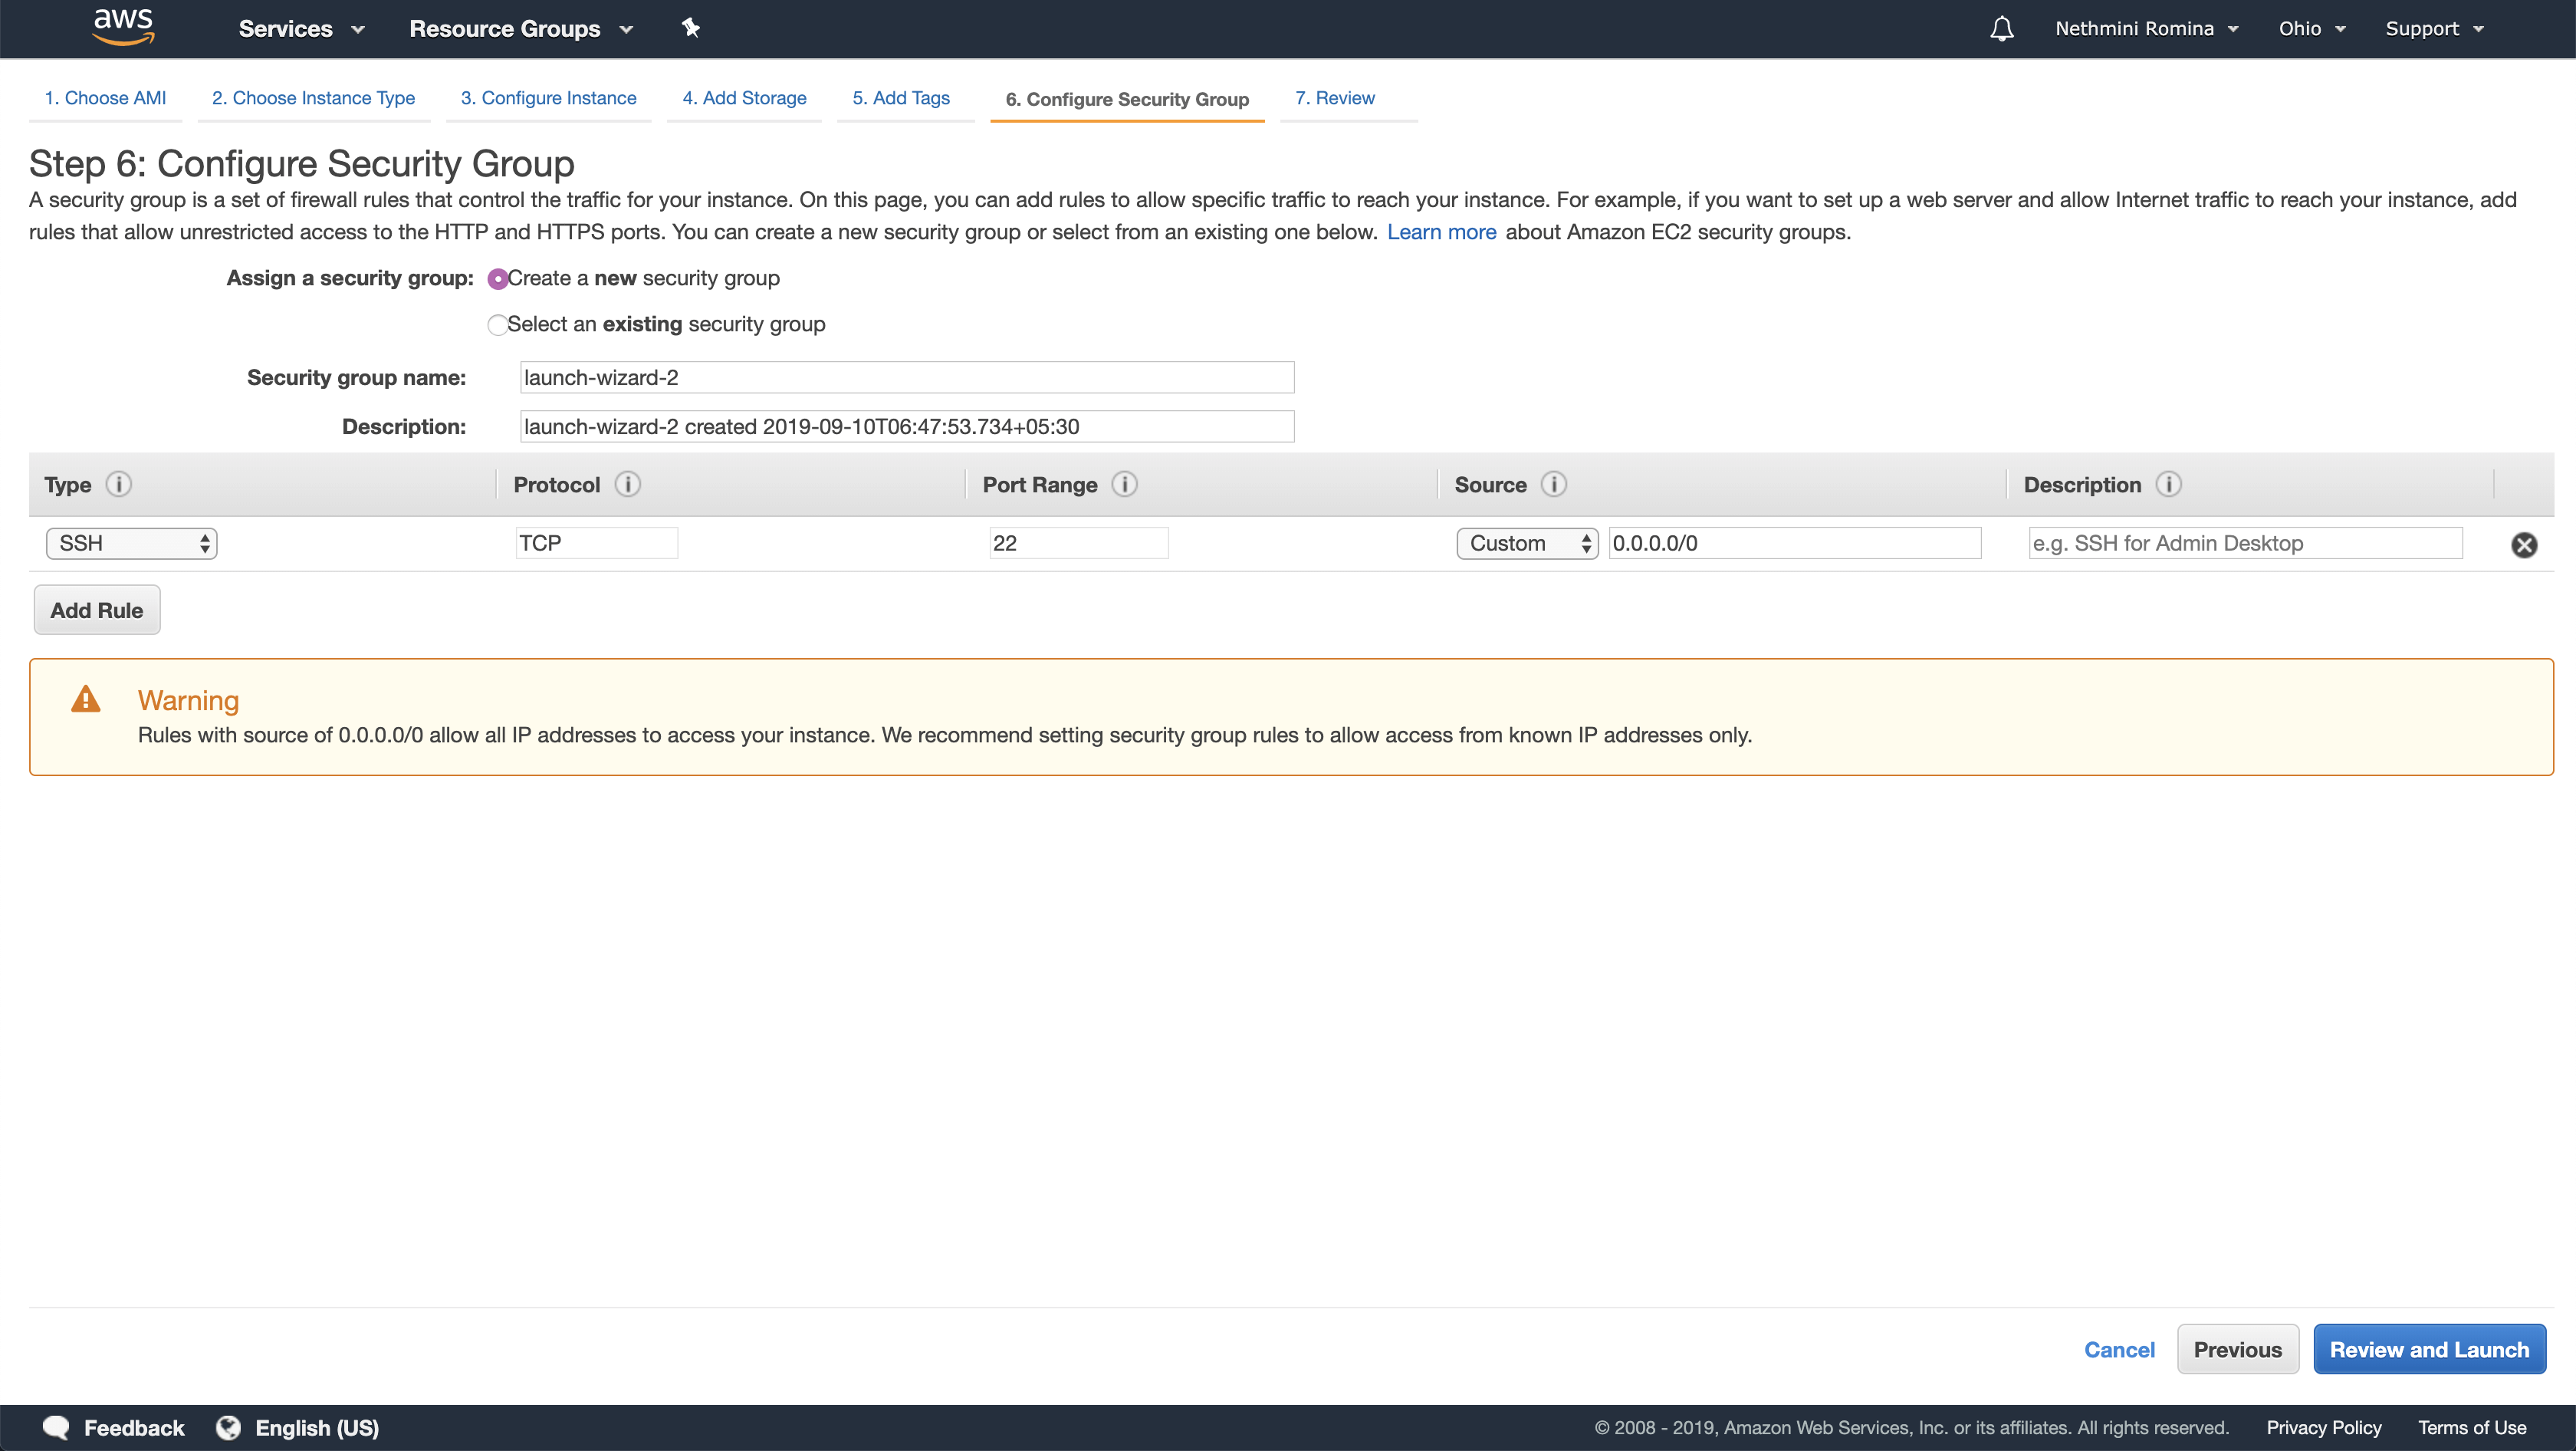The width and height of the screenshot is (2576, 1451).
Task: Select step 6 Configure Security Group tab
Action: pyautogui.click(x=1127, y=99)
